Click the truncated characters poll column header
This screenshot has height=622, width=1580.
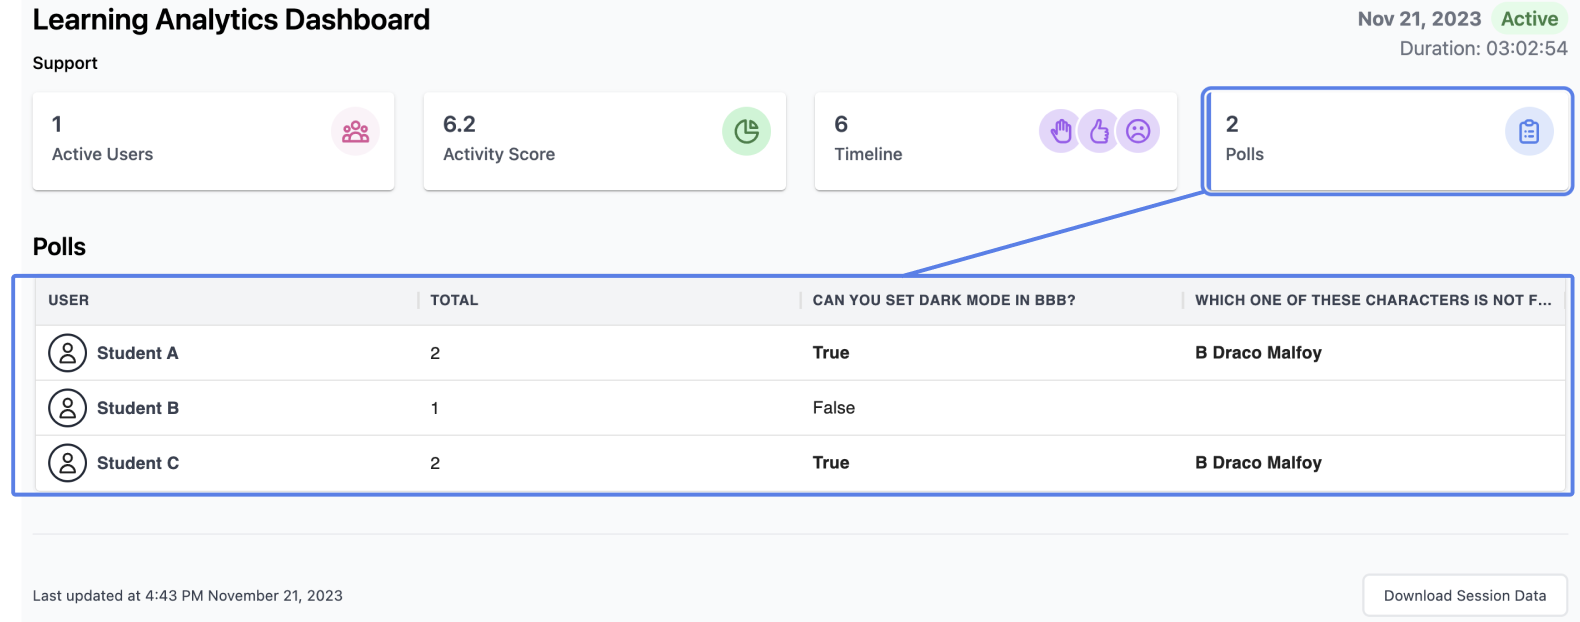click(x=1373, y=300)
